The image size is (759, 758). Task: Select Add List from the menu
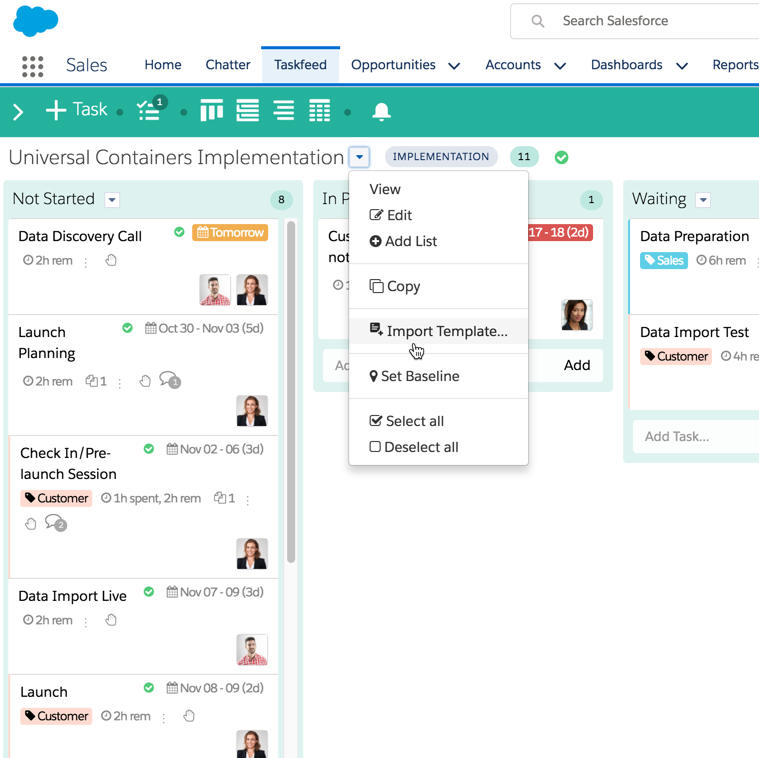coord(438,241)
